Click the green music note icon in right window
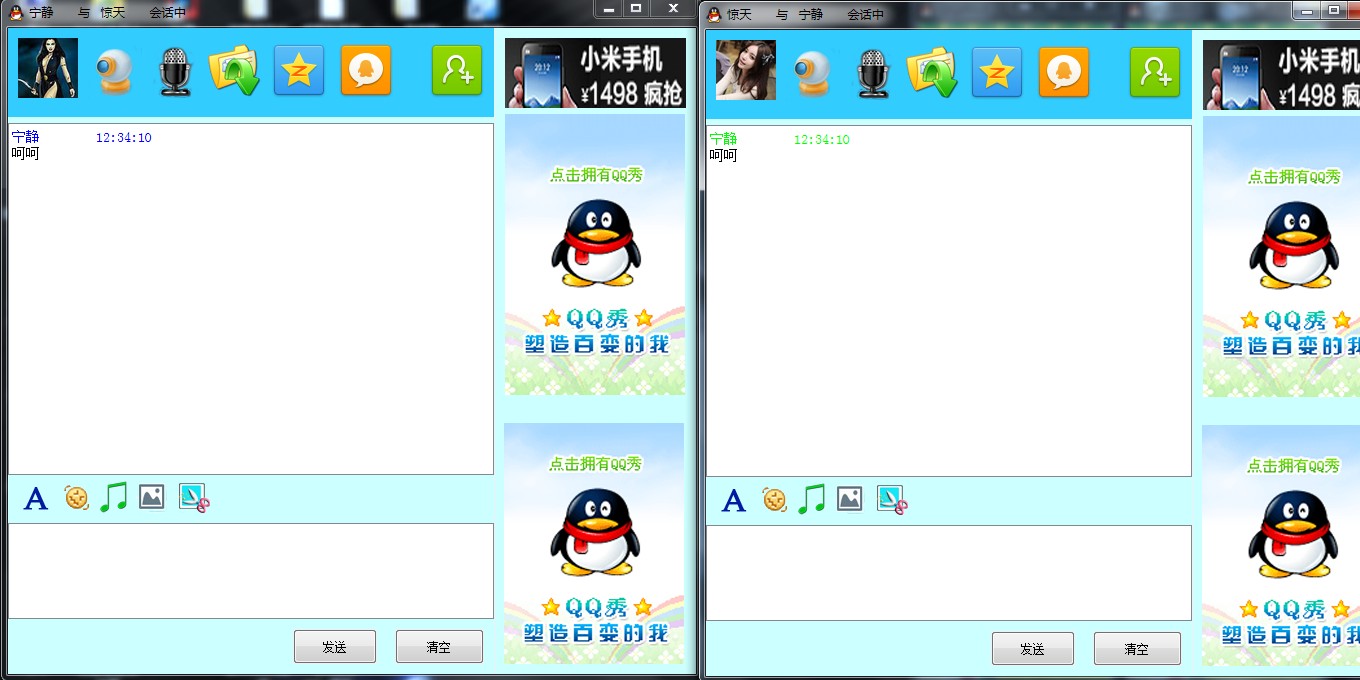Viewport: 1360px width, 680px height. pyautogui.click(x=811, y=498)
